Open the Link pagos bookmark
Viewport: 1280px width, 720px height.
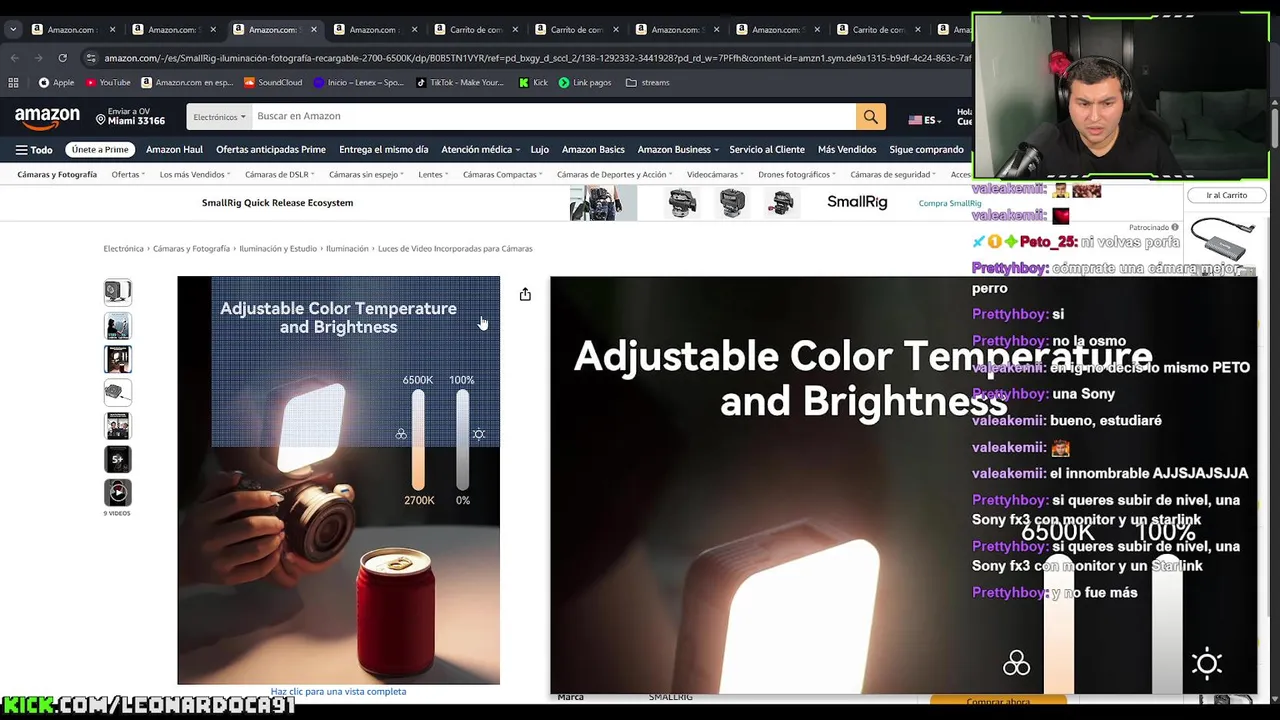tap(585, 82)
